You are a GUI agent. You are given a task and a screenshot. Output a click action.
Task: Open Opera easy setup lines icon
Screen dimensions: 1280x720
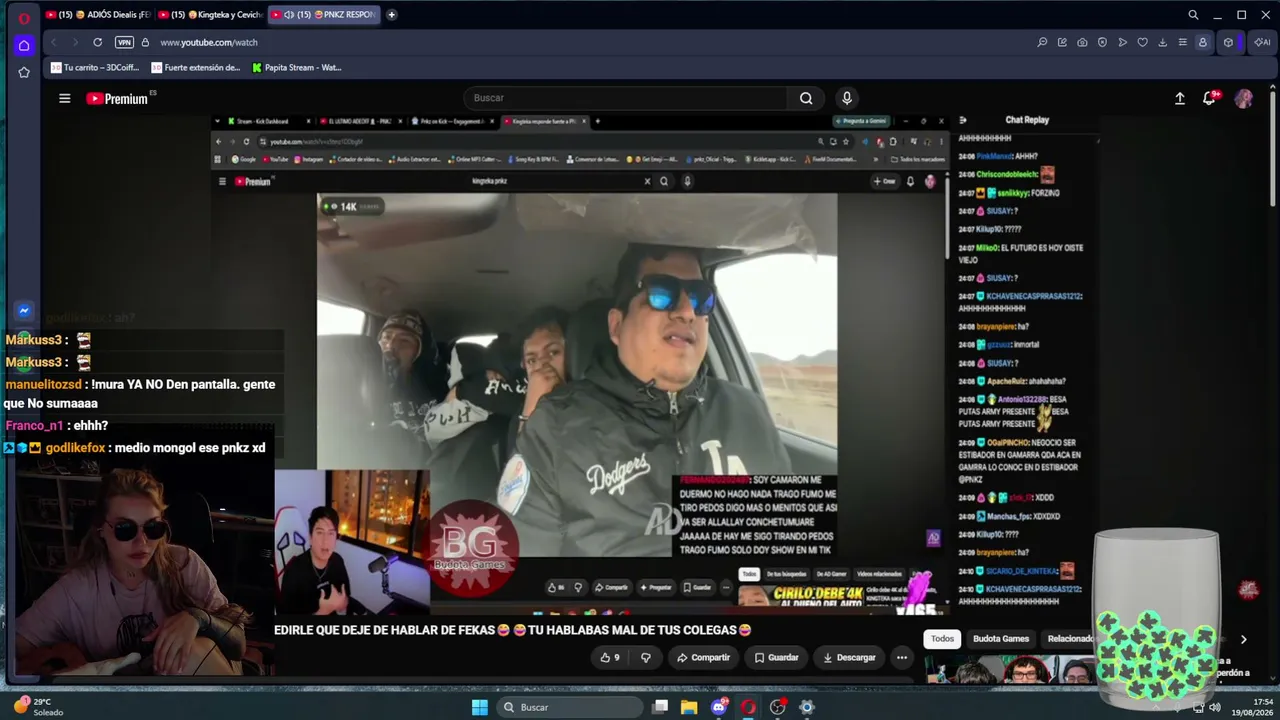1182,42
